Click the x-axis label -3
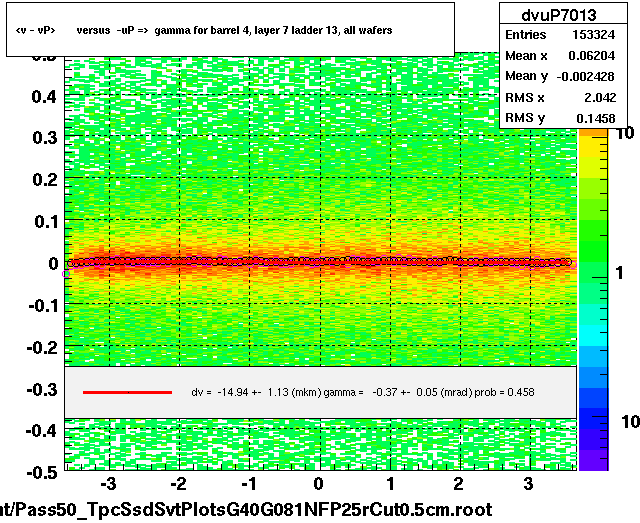This screenshot has width=640, height=523. point(108,484)
